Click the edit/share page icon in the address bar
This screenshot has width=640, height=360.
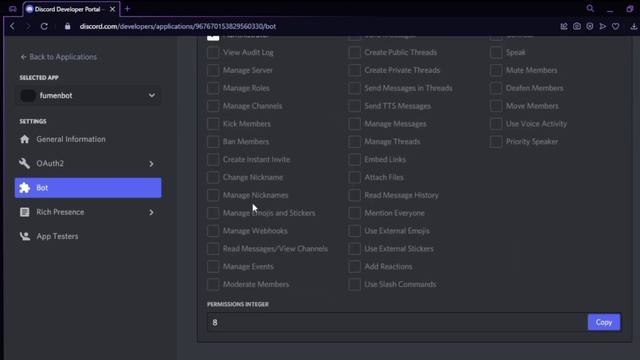564,26
